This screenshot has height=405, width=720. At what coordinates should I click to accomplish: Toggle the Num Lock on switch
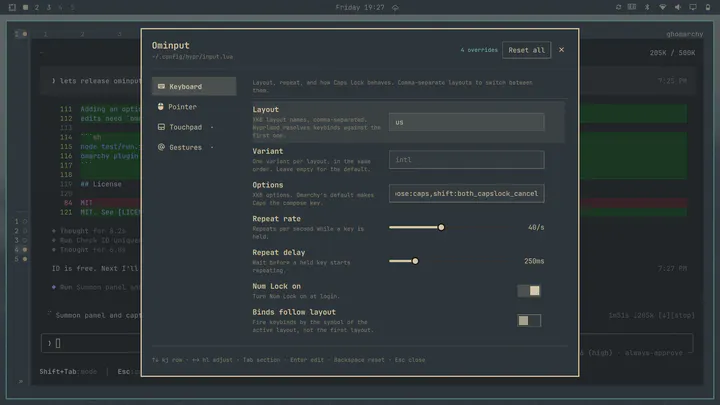pos(529,290)
